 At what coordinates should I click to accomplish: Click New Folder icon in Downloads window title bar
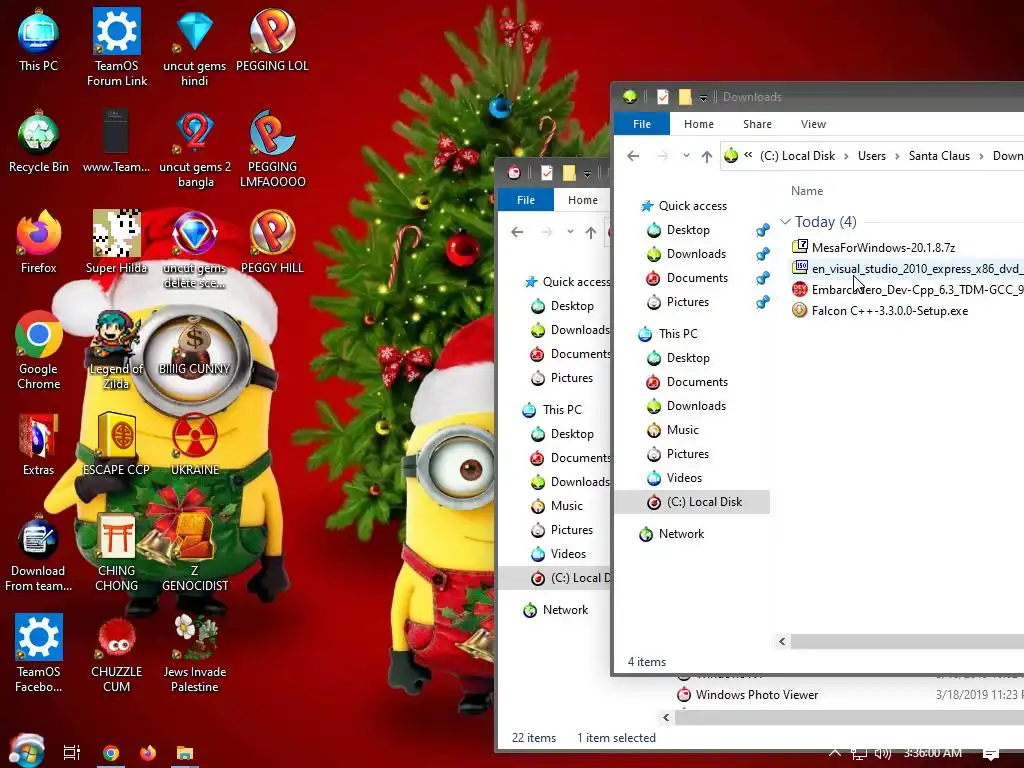684,97
